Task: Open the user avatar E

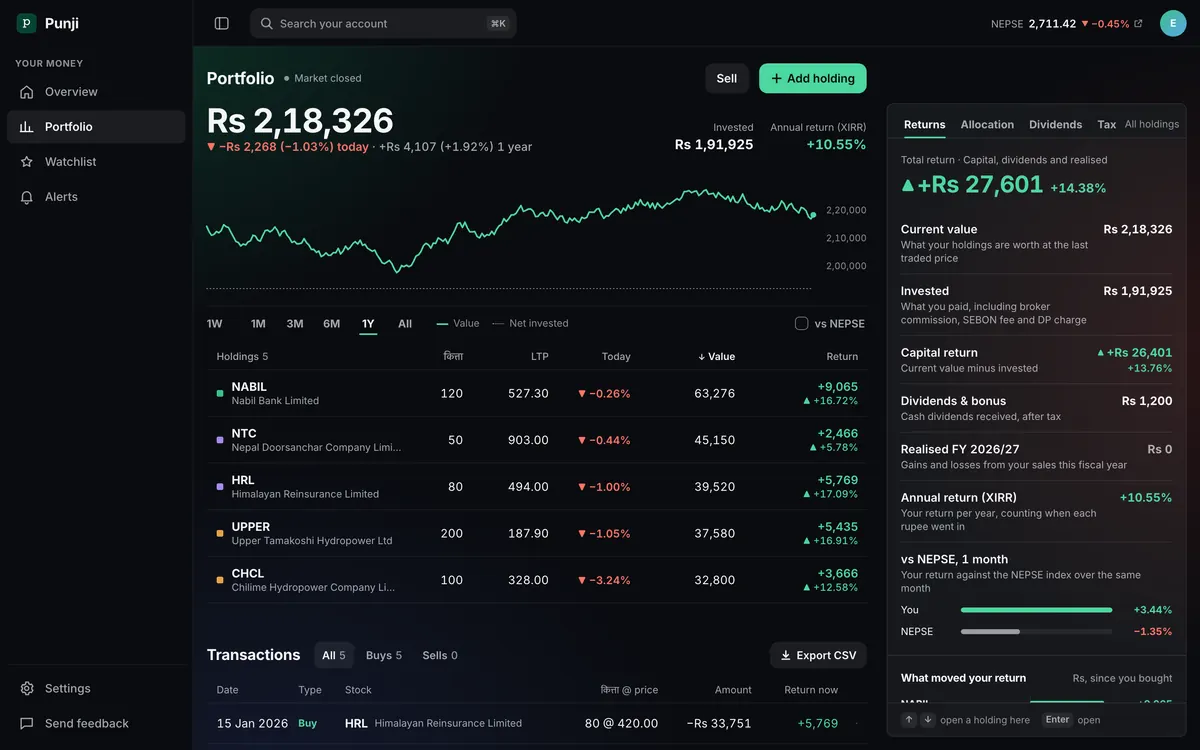Action: [1173, 23]
